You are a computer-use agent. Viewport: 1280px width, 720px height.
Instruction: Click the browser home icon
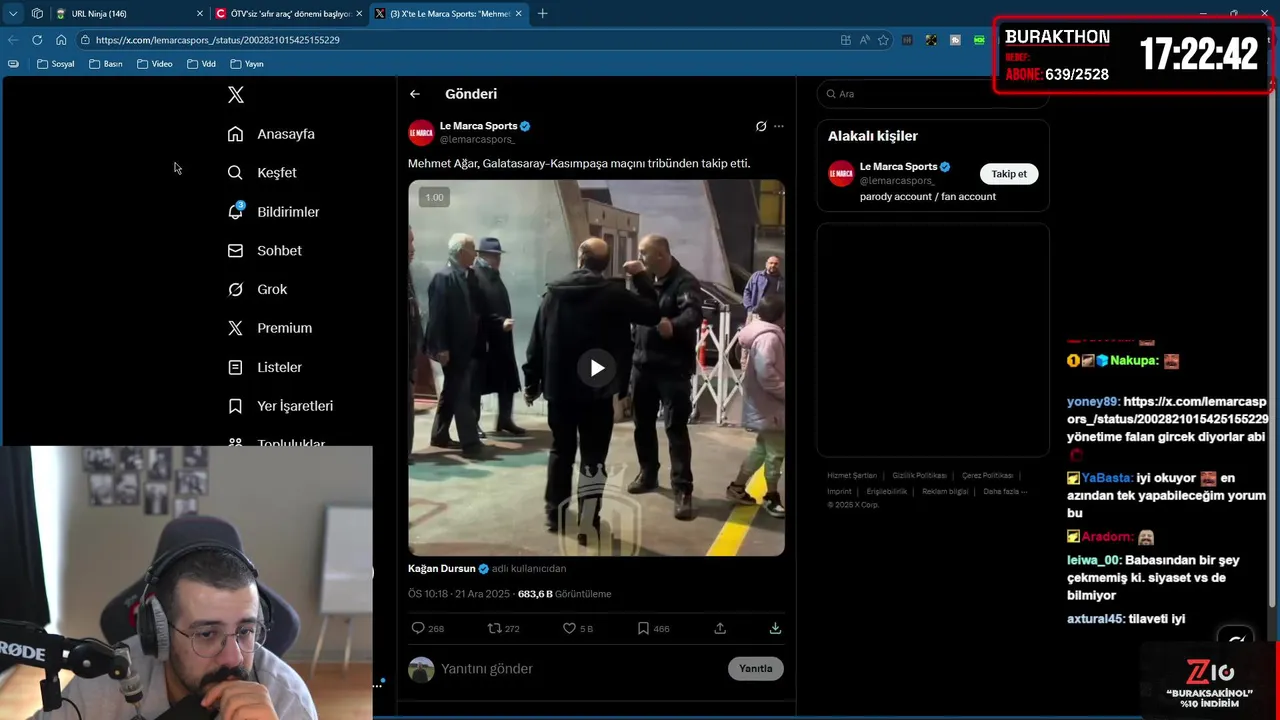[61, 40]
